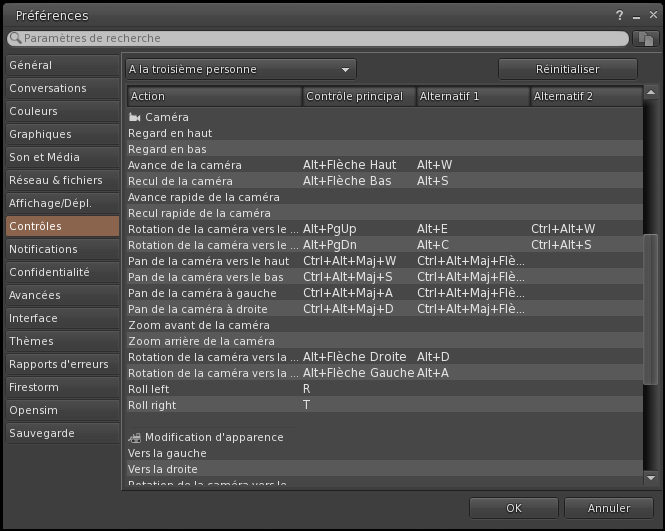The width and height of the screenshot is (665, 531).
Task: Sort list by Action column header
Action: click(x=214, y=96)
